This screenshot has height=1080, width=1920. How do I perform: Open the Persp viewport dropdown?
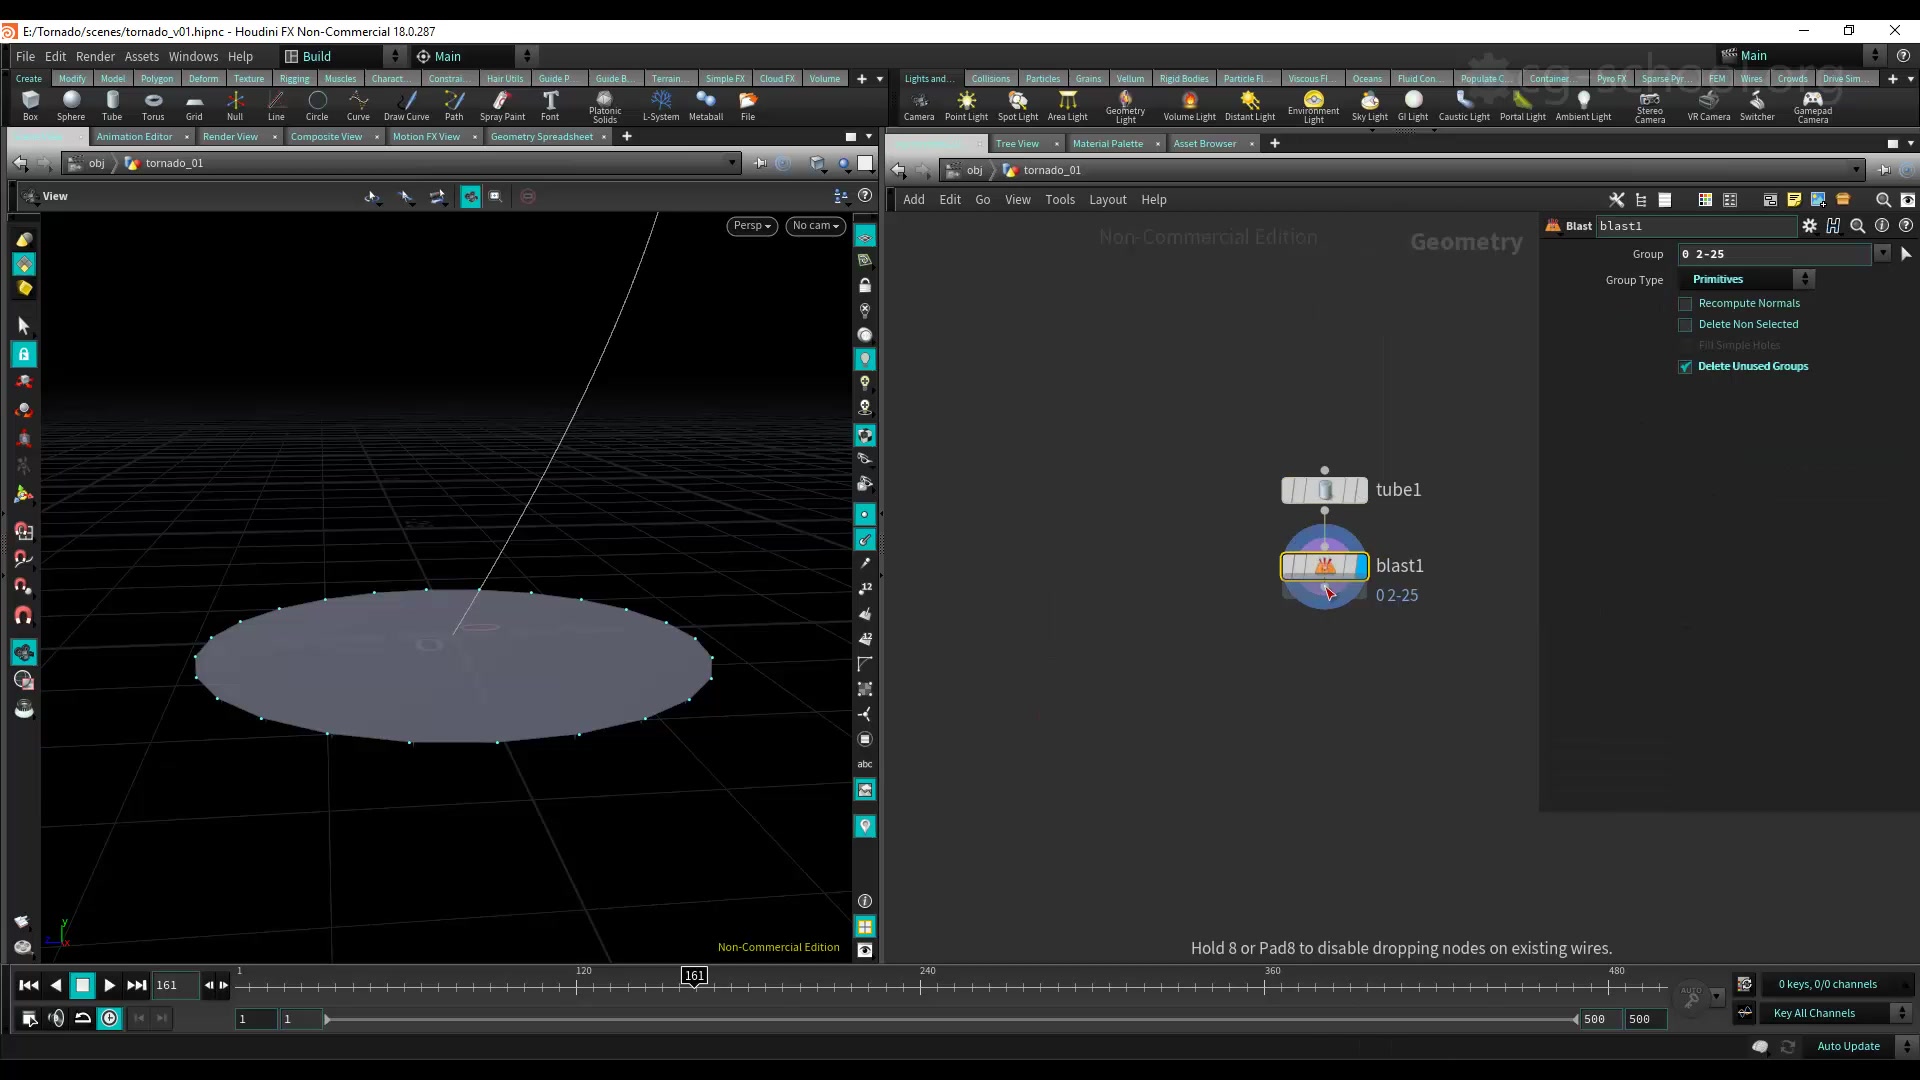click(x=752, y=225)
